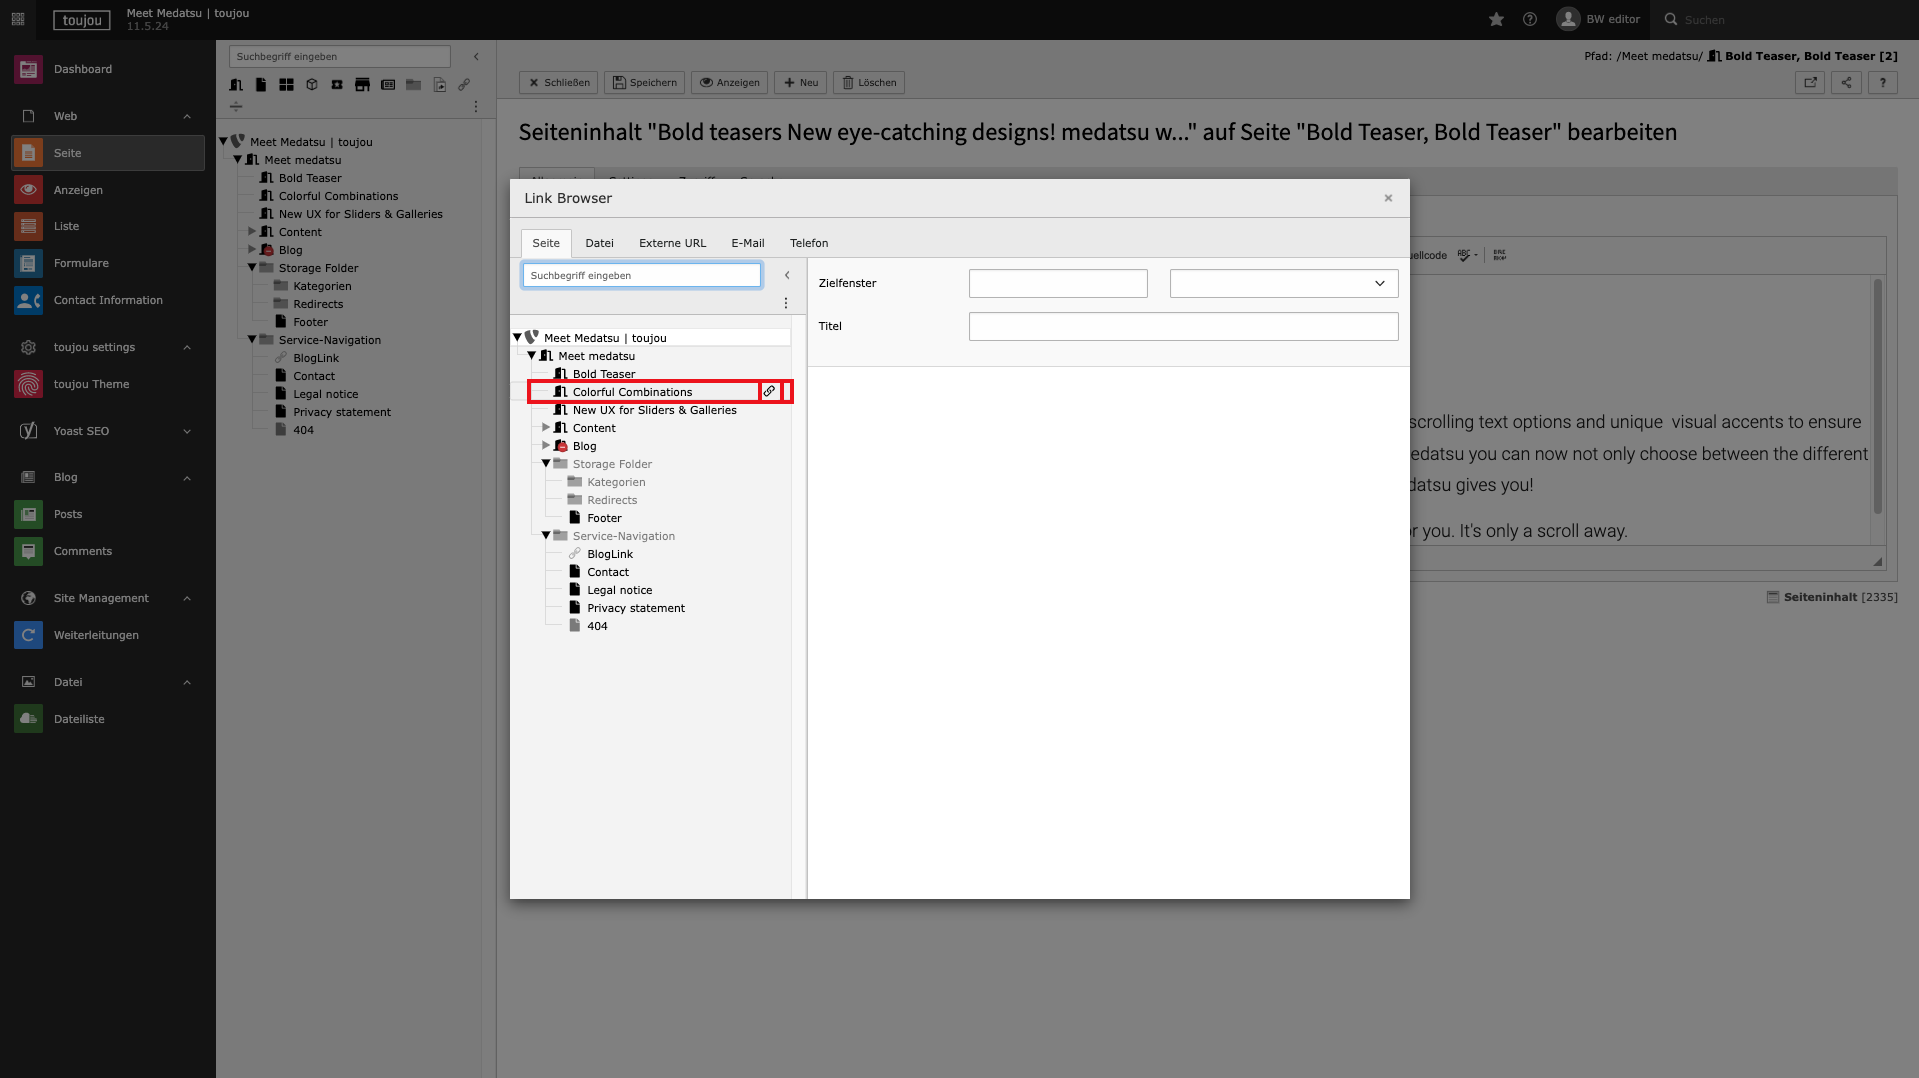This screenshot has width=1919, height=1078.
Task: Click the Speichern button
Action: (645, 83)
